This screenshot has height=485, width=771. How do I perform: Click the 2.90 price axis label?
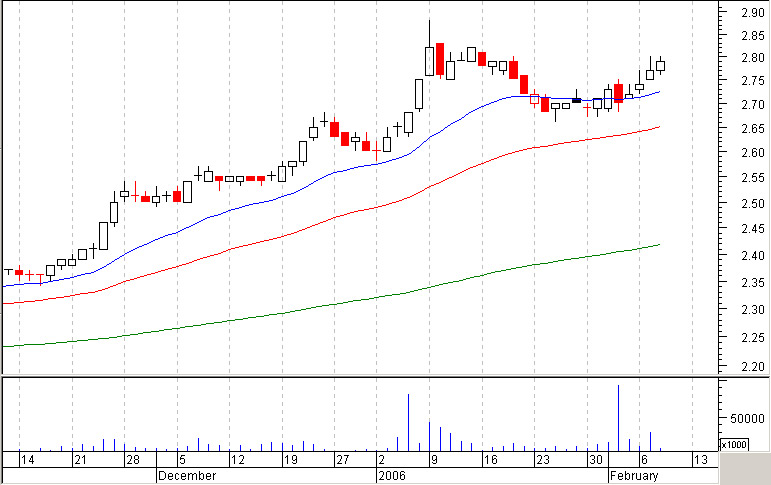tap(752, 12)
